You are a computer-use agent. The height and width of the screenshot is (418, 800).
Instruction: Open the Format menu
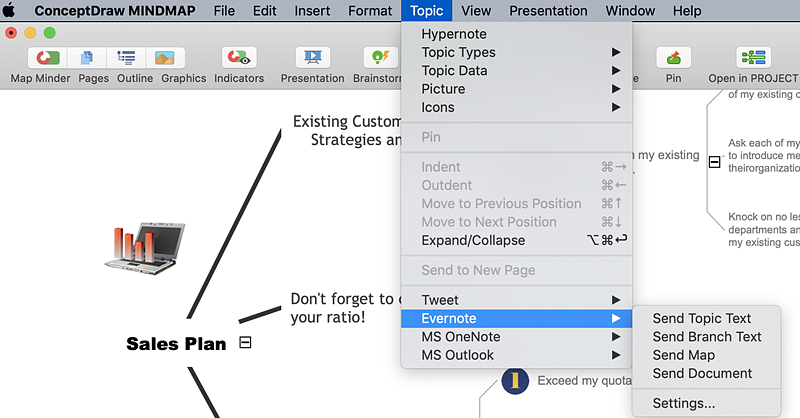(370, 11)
